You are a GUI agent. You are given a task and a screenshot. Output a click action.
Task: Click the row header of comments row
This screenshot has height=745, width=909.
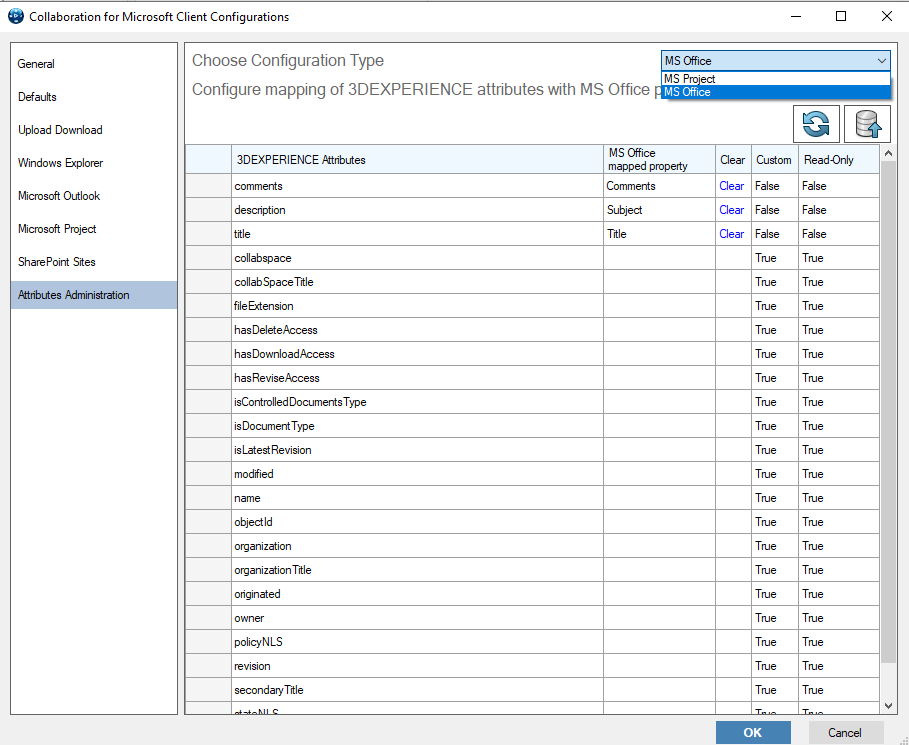[x=209, y=186]
